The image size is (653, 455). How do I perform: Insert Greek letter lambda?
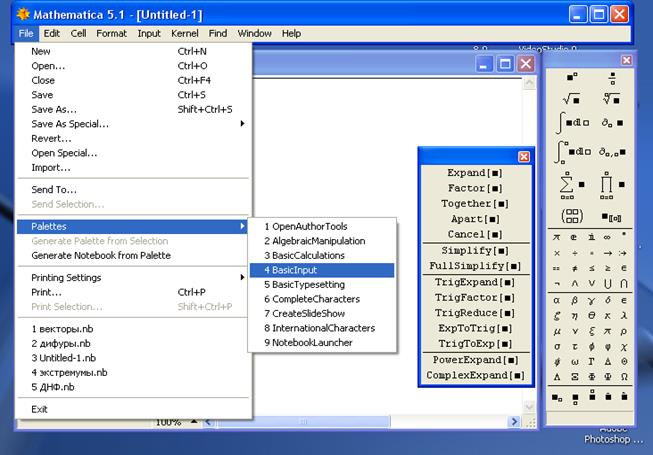[624, 316]
